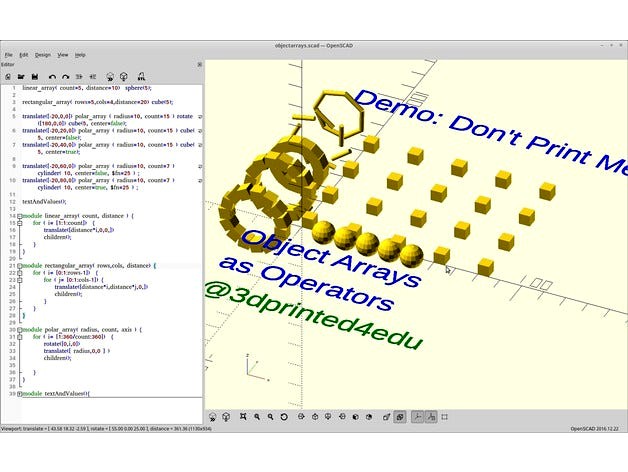Switch to the Left view icon
Image resolution: width=628 pixels, height=472 pixels.
342,417
